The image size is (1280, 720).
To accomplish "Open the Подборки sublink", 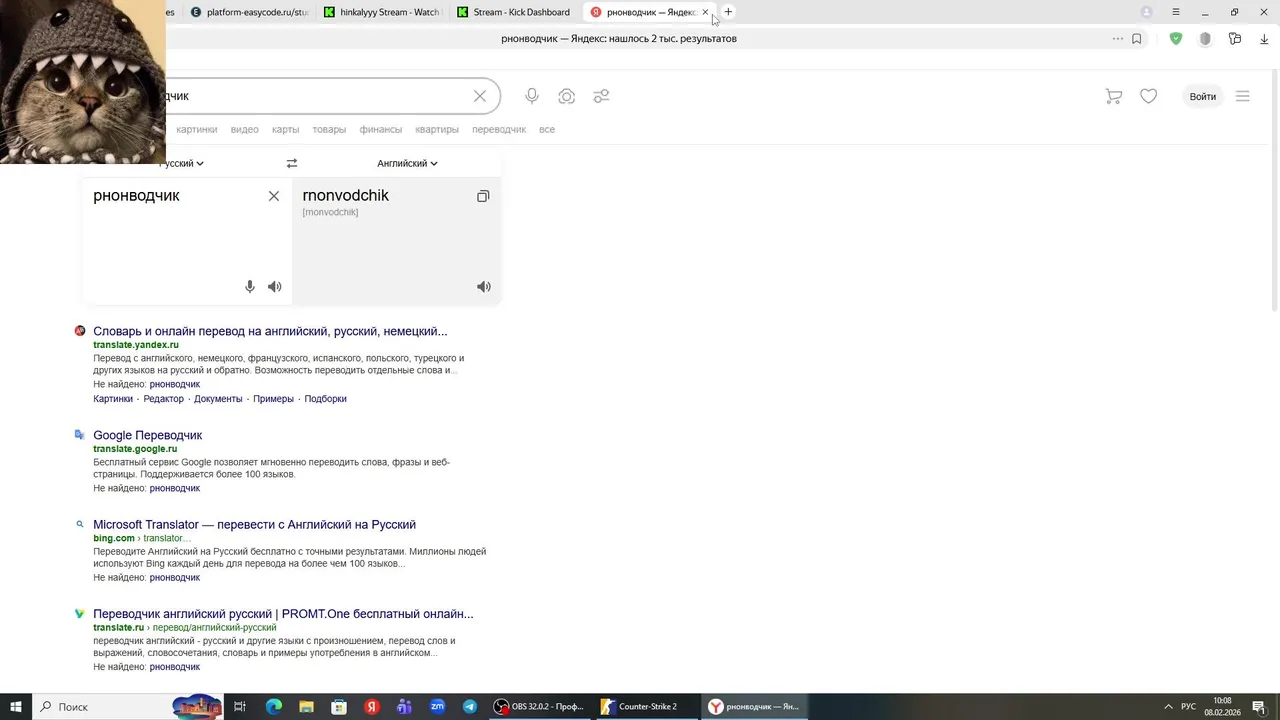I will pos(326,399).
